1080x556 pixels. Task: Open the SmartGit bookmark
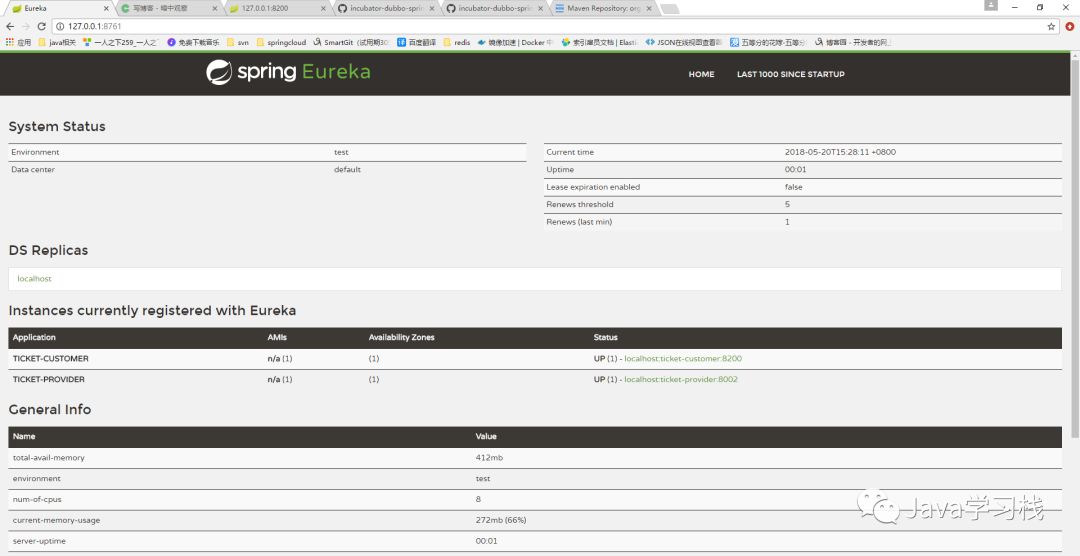tap(351, 42)
